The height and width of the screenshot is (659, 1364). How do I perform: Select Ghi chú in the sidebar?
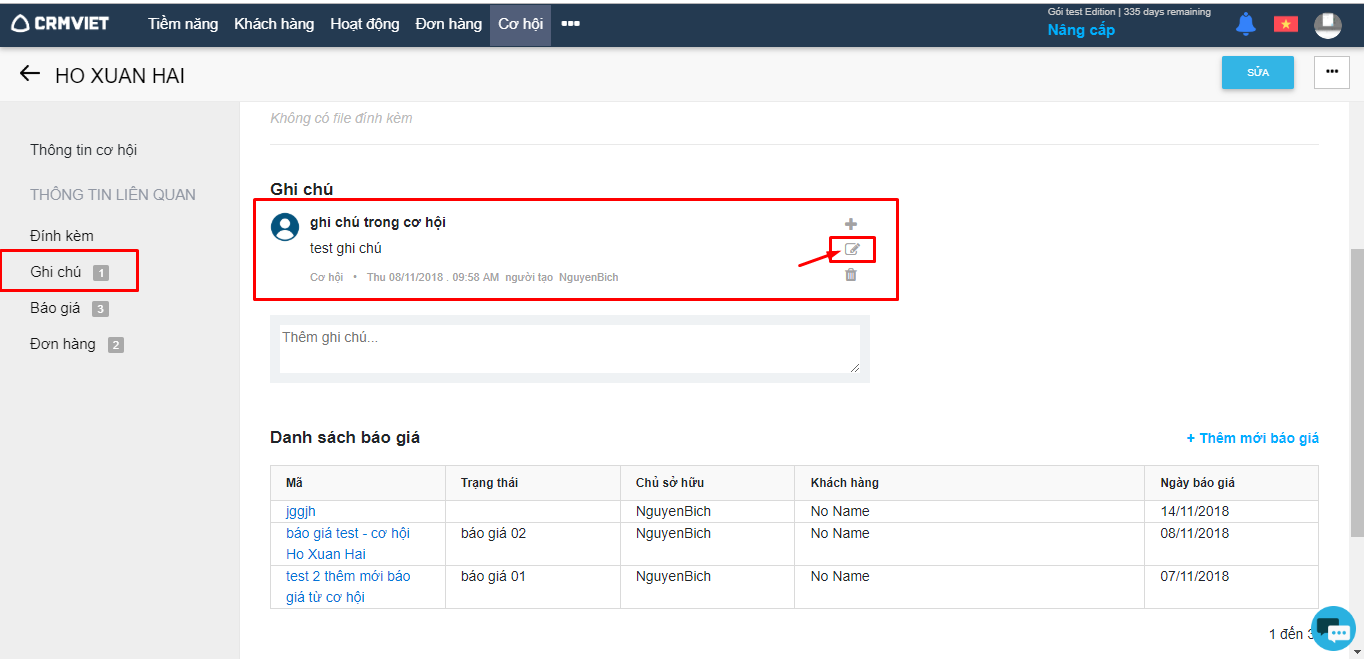tap(56, 272)
